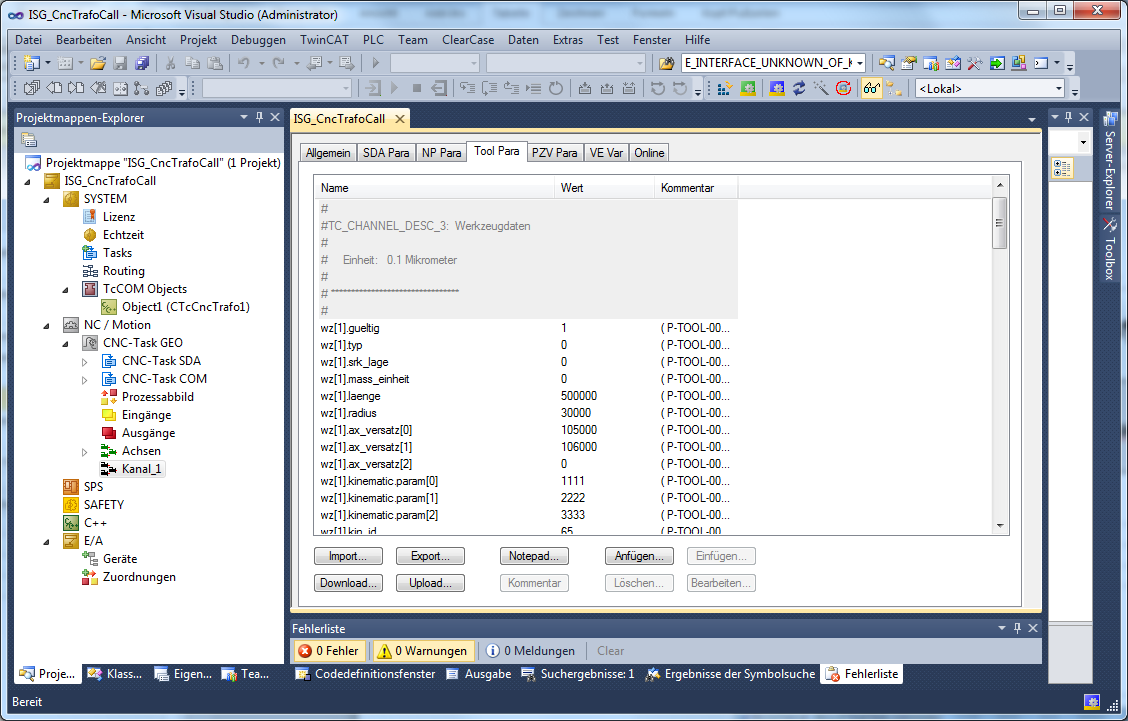
Task: Click the Find in Files folder icon
Action: (x=667, y=63)
